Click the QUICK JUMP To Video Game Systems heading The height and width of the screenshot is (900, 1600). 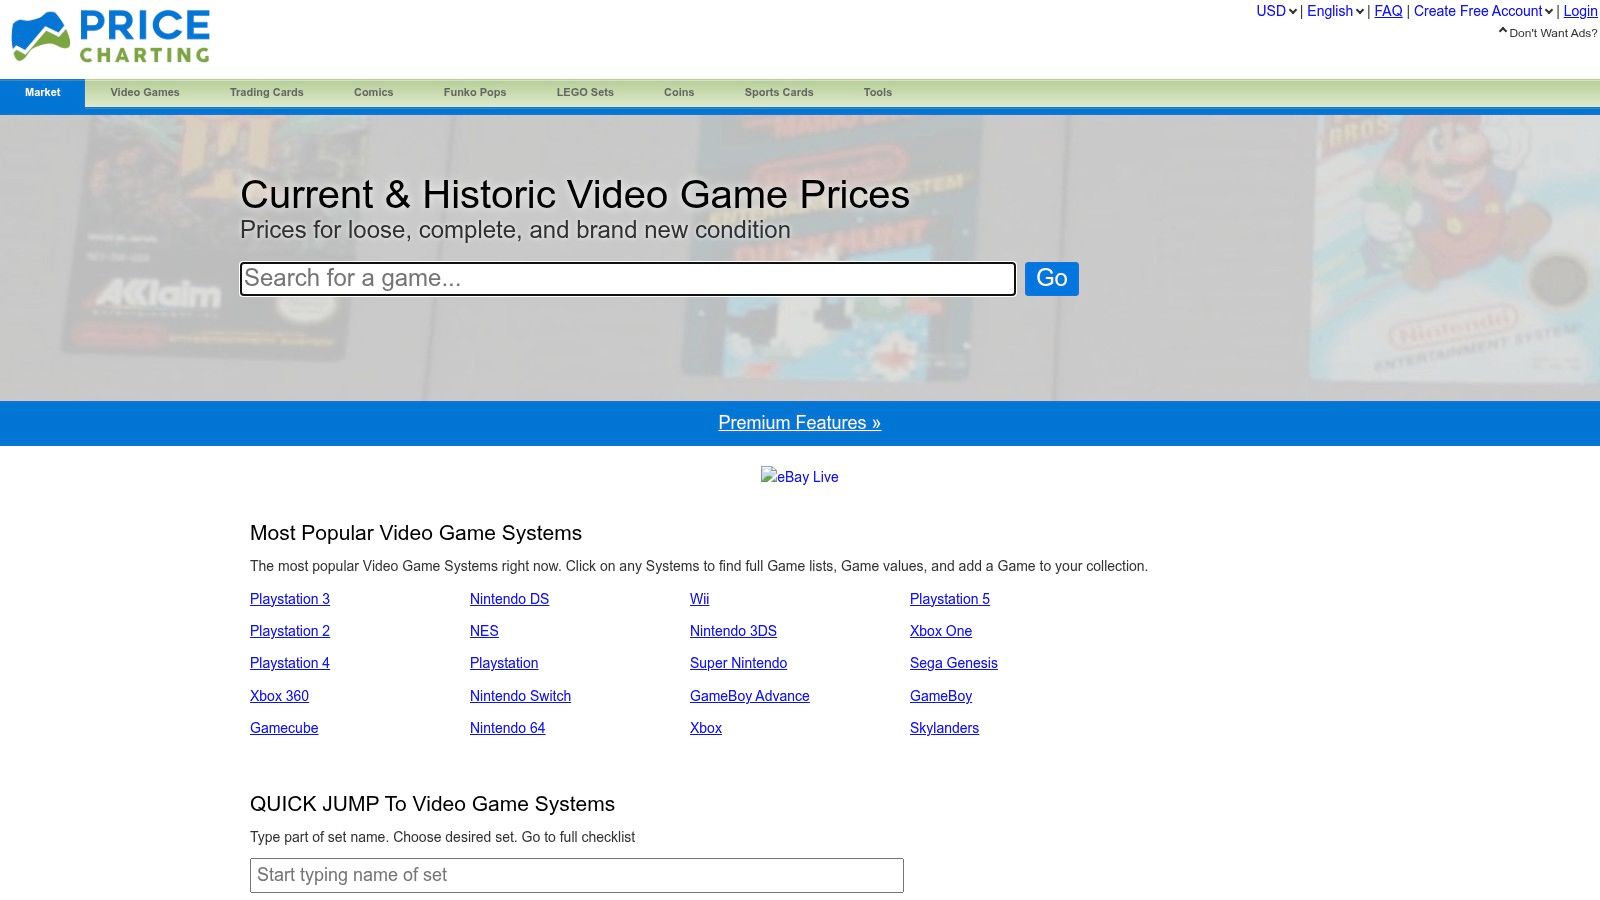432,804
